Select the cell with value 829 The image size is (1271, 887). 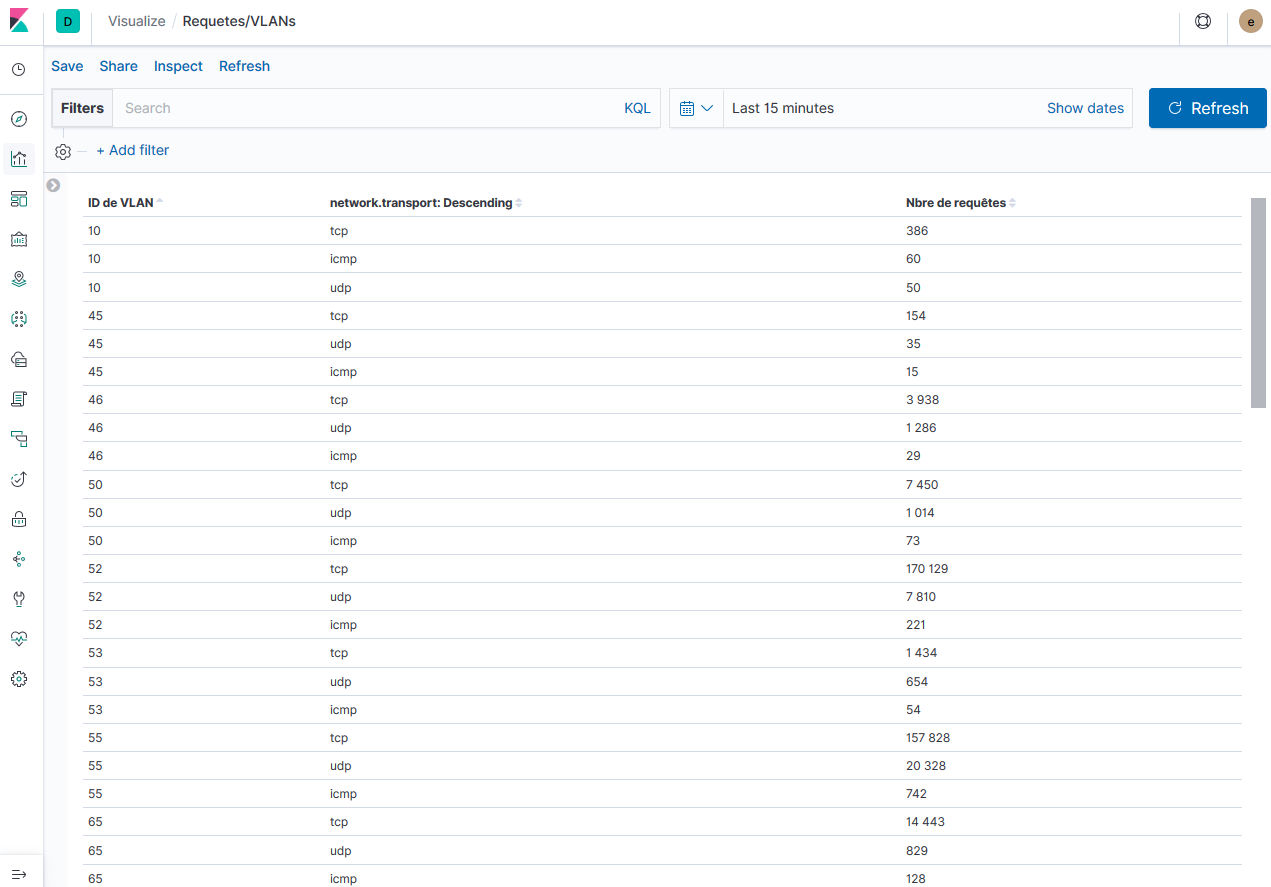917,850
